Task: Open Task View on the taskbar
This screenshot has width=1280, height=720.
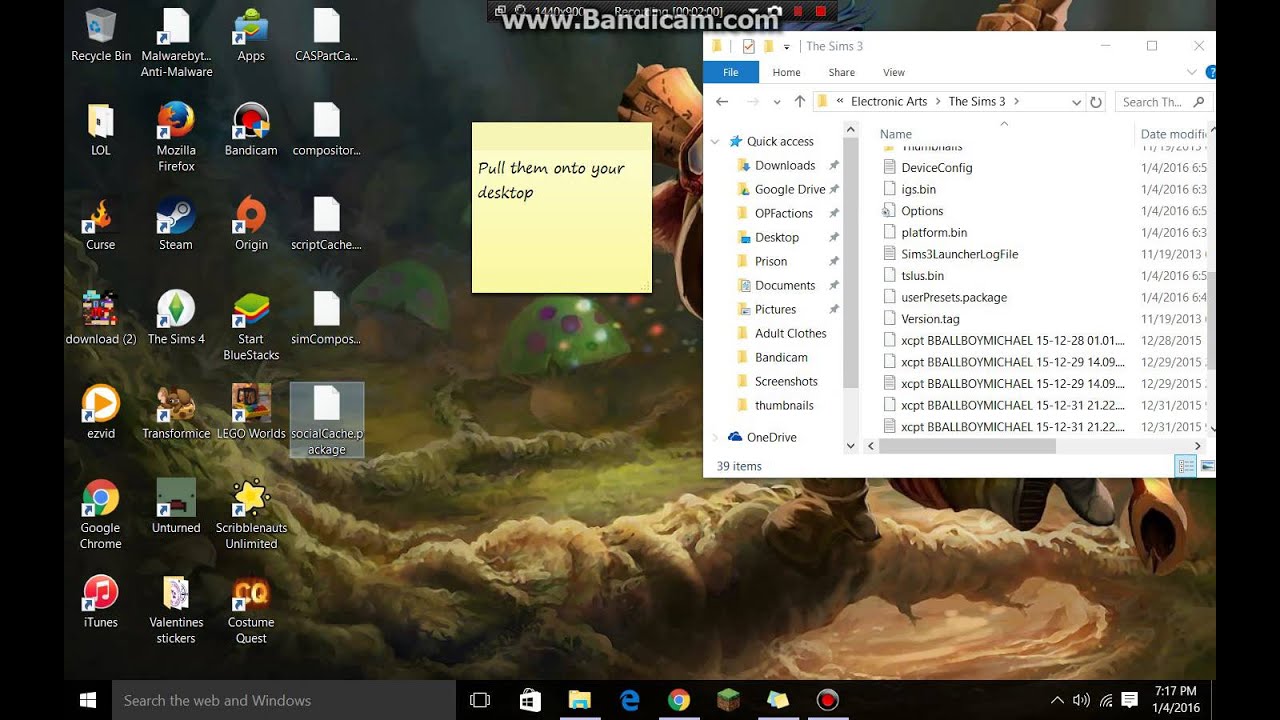Action: click(480, 700)
